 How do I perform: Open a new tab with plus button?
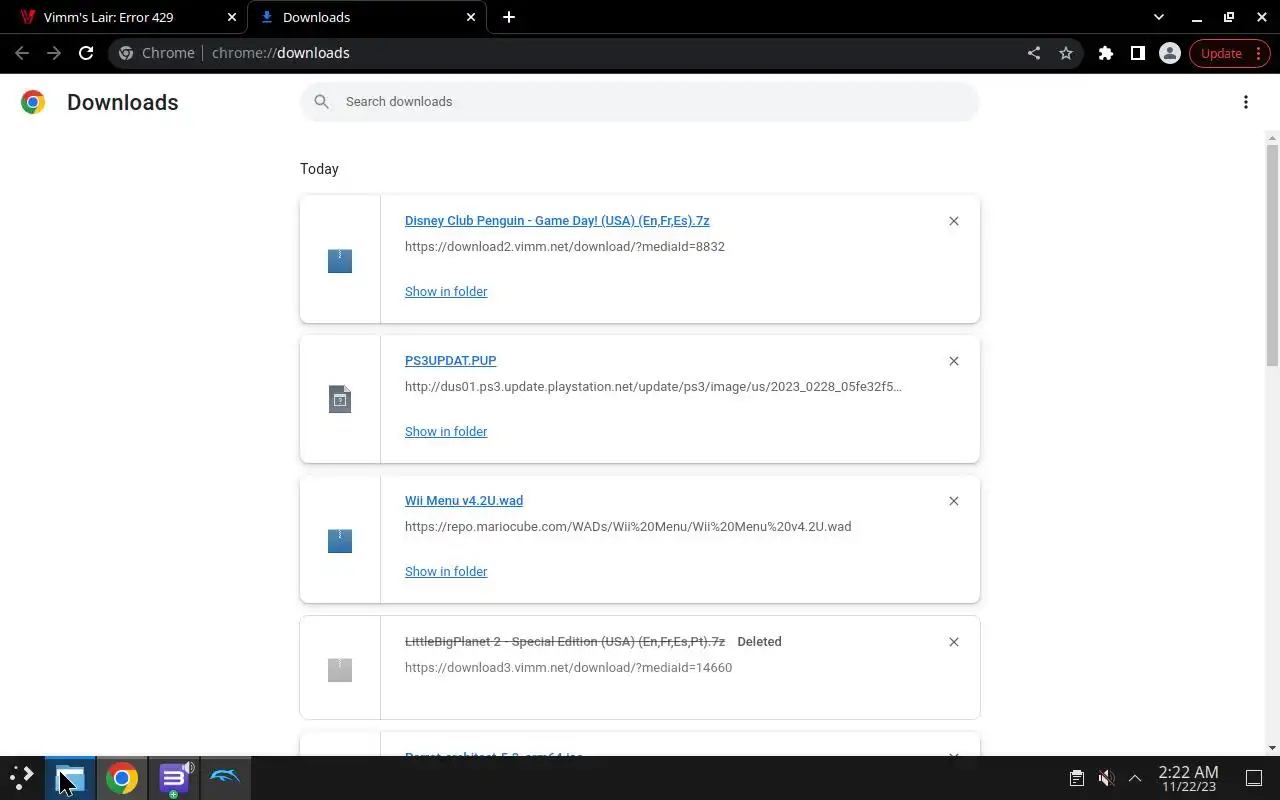click(509, 17)
